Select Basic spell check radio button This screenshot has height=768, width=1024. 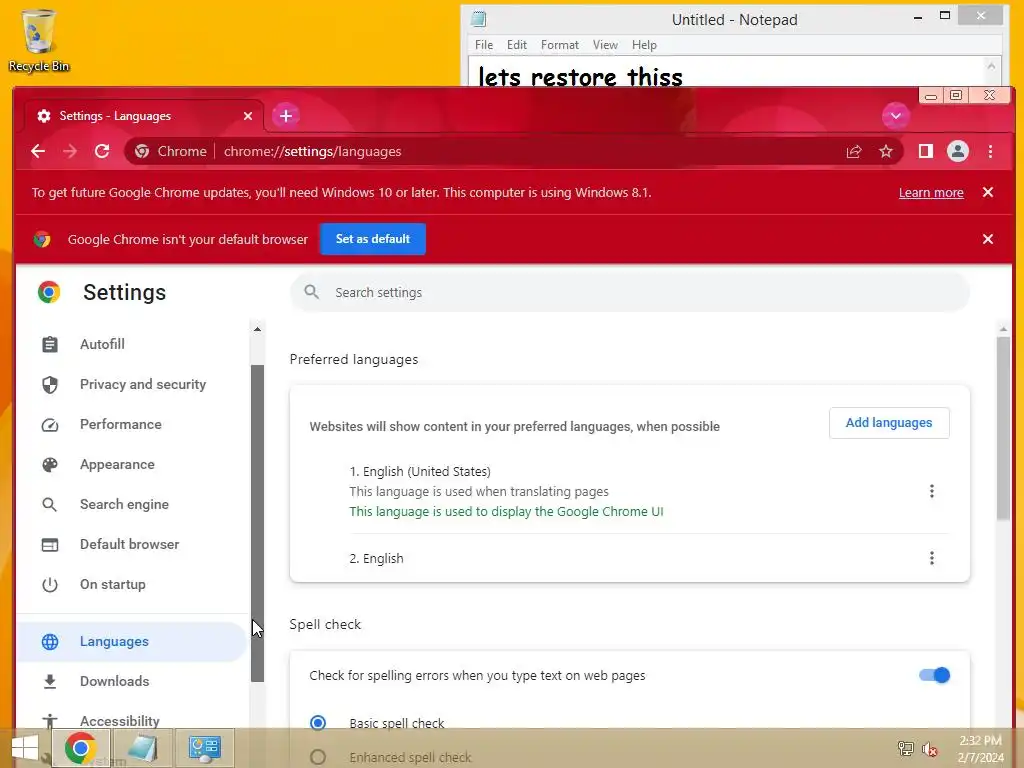[318, 723]
